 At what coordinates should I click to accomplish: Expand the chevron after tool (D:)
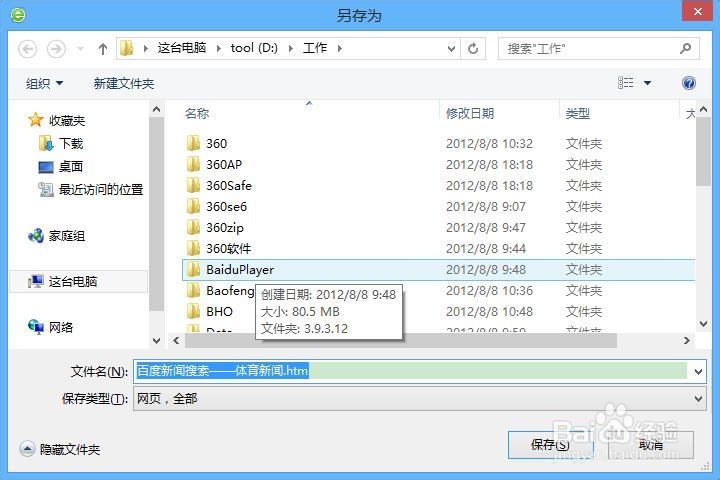(x=291, y=48)
